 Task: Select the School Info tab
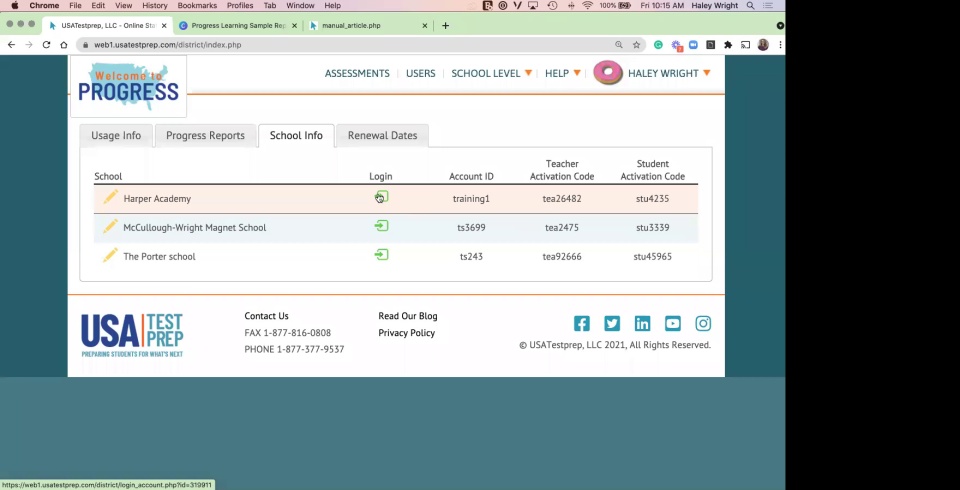coord(296,135)
